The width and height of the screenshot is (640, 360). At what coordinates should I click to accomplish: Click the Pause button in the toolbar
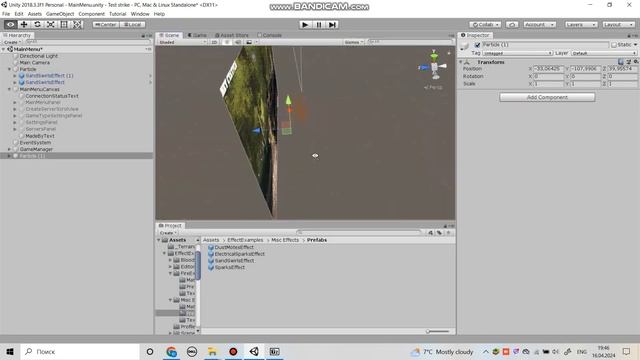tap(319, 24)
